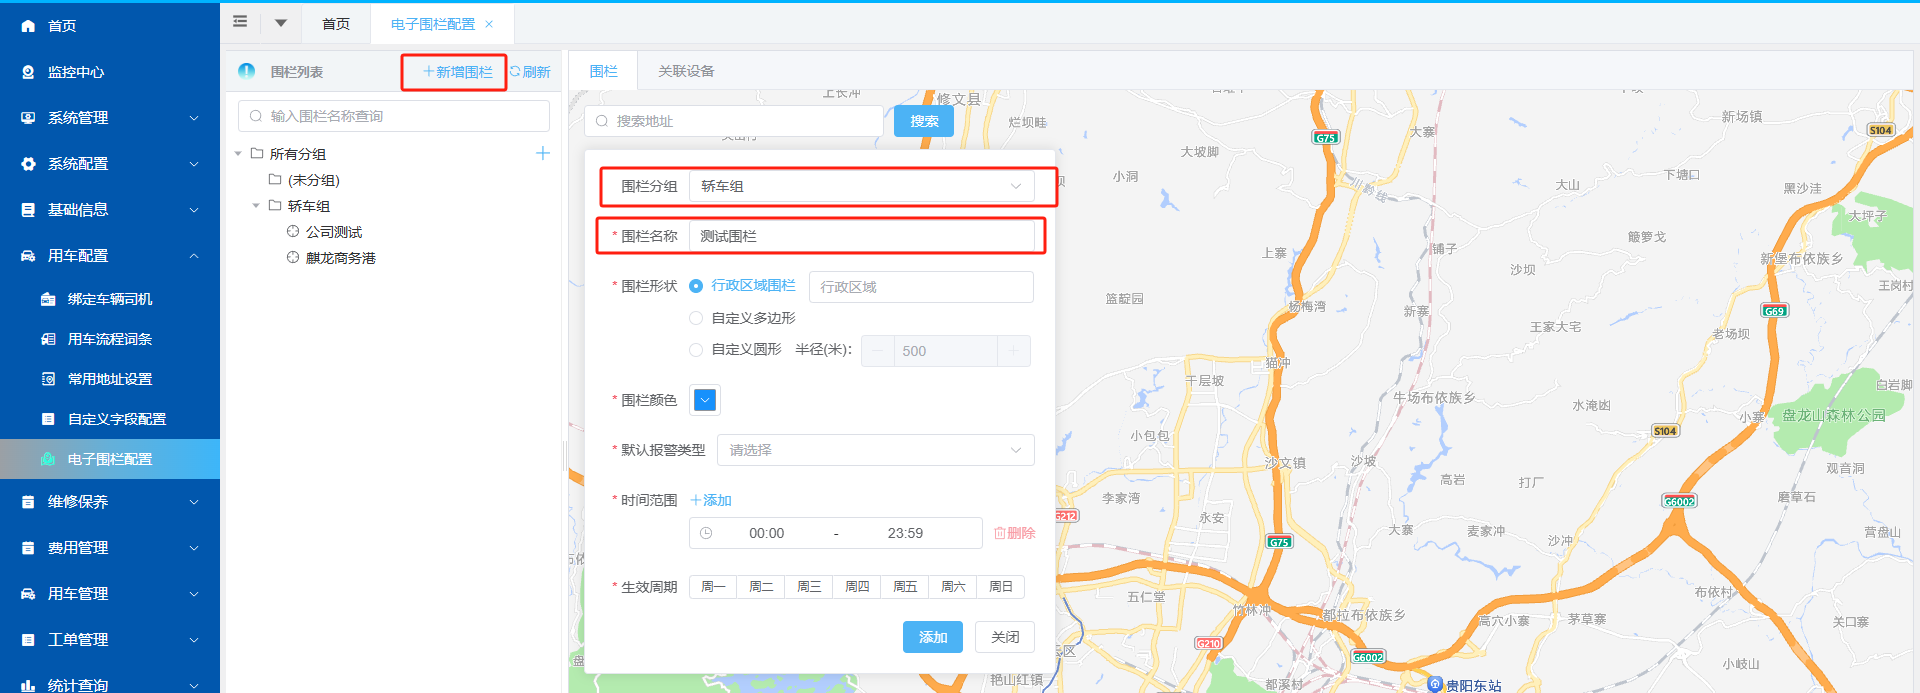Select the 自定义多边形 radio option
This screenshot has height=693, width=1920.
(x=696, y=318)
